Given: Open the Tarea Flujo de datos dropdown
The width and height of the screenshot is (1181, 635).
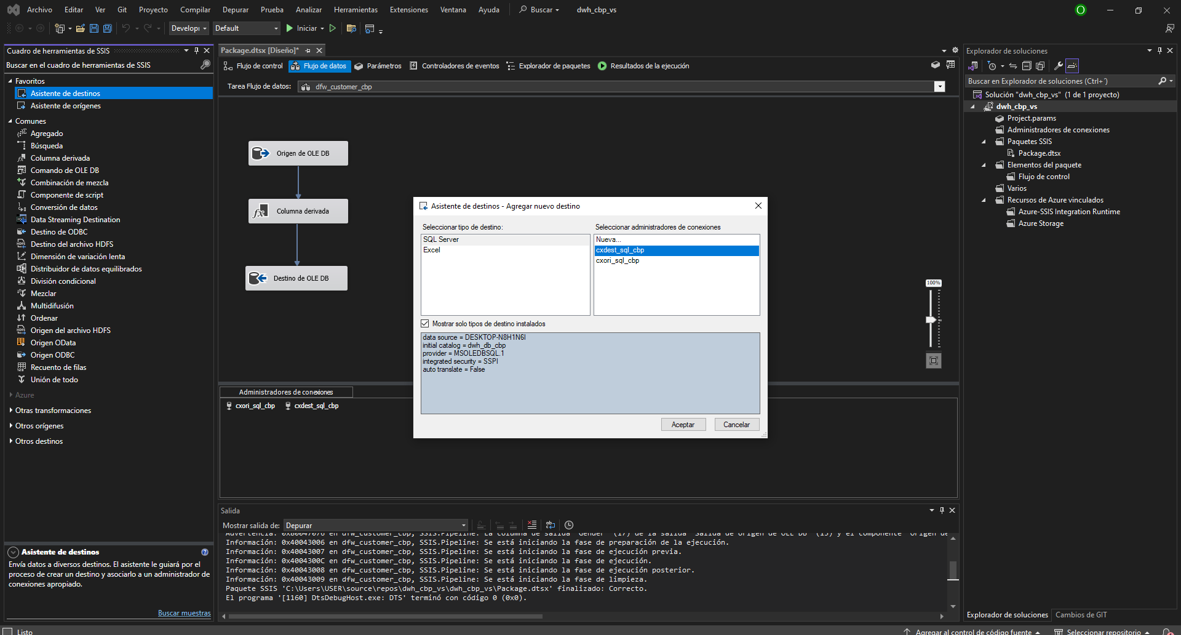Looking at the screenshot, I should tap(939, 87).
